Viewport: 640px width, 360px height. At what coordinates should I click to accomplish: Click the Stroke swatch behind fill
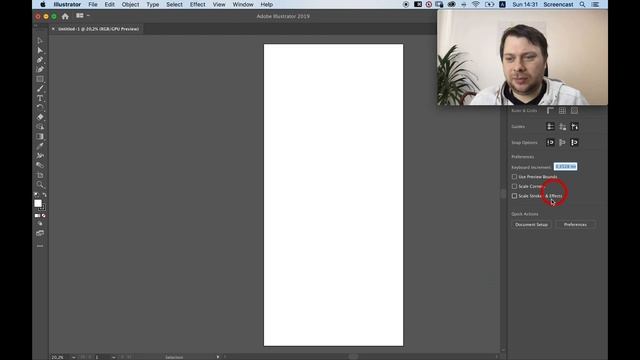[42, 208]
